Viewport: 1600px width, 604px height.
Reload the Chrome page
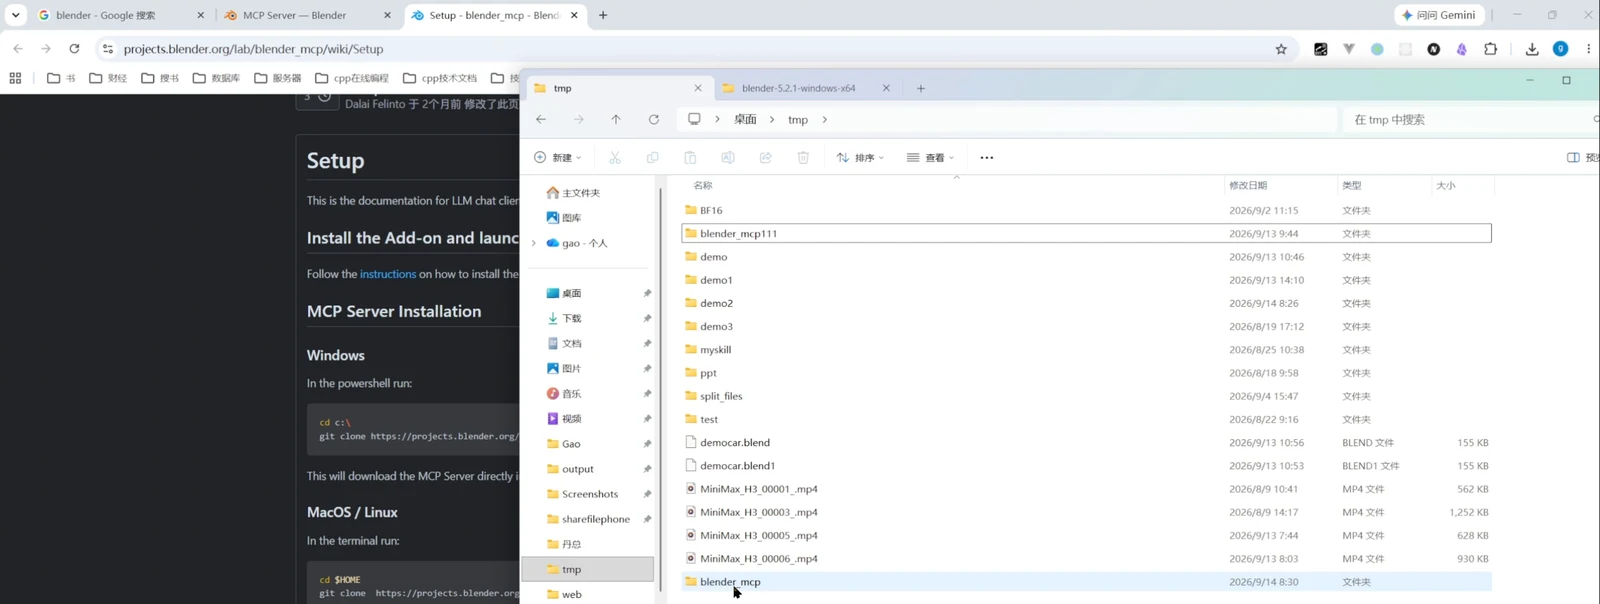pos(74,49)
